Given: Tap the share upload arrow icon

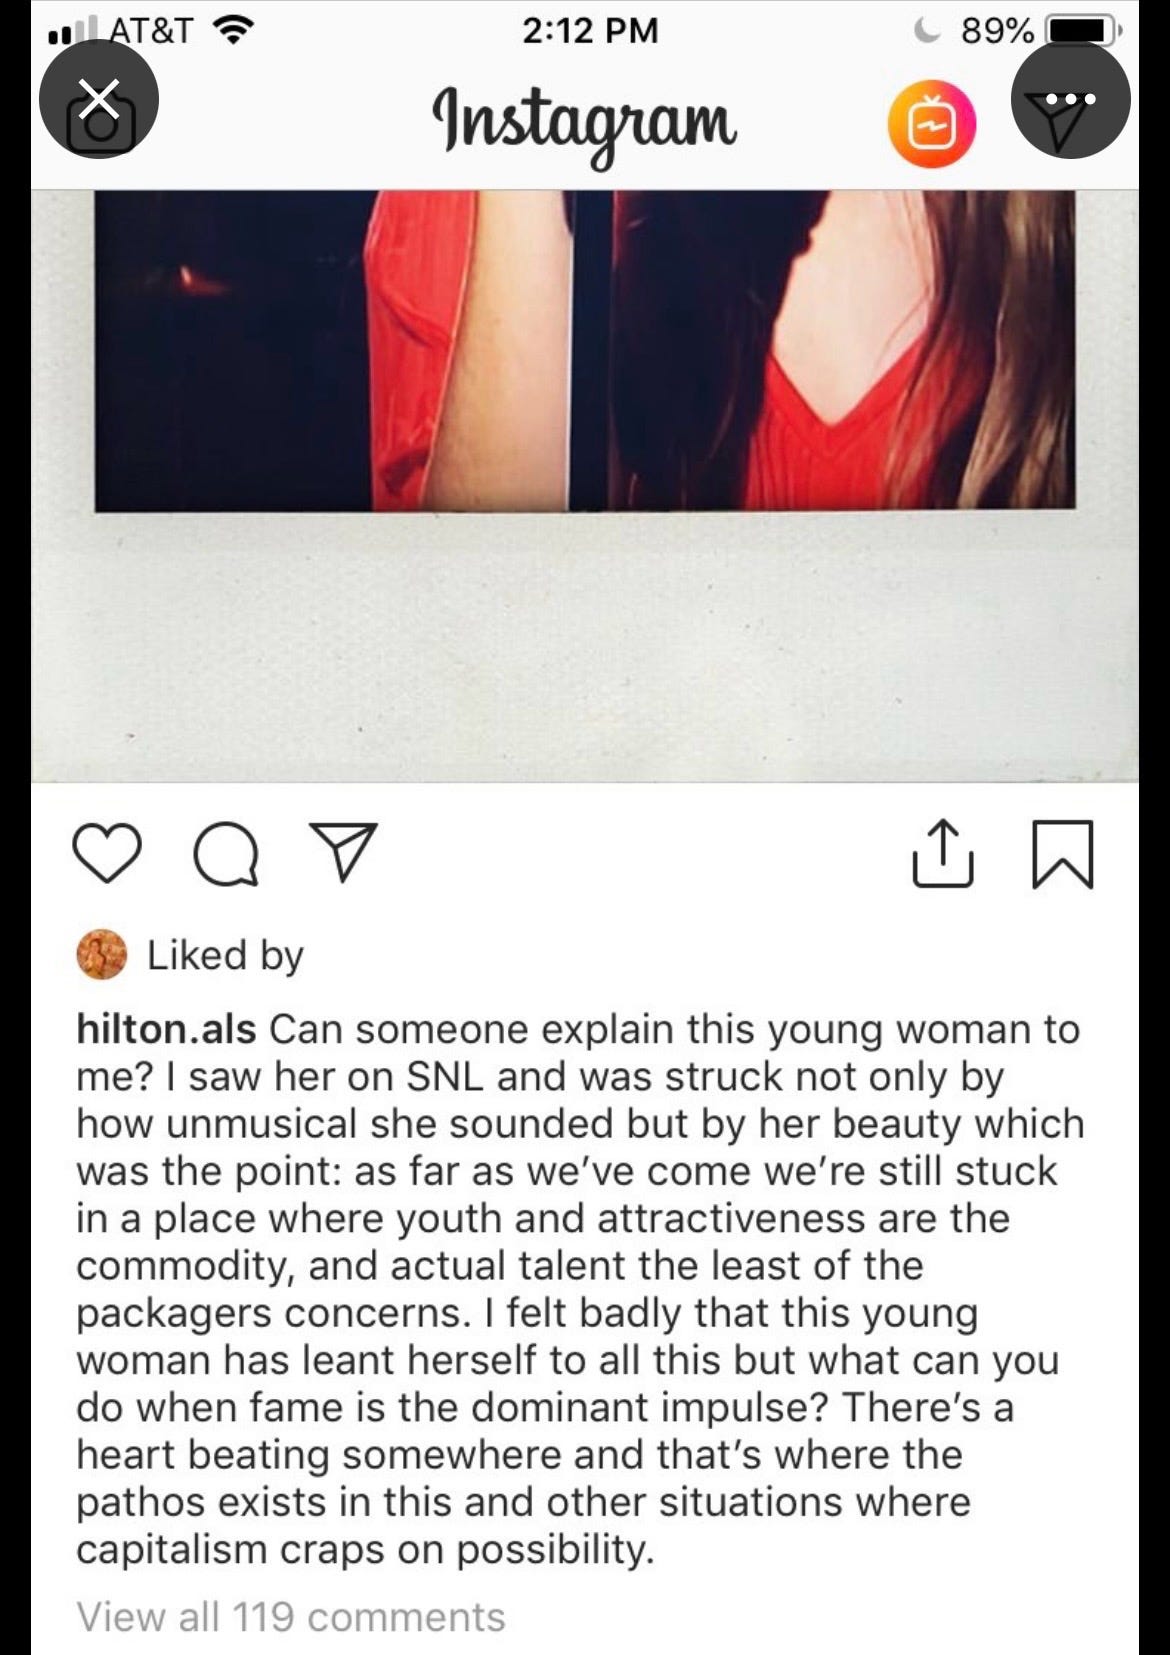Looking at the screenshot, I should click(x=942, y=853).
